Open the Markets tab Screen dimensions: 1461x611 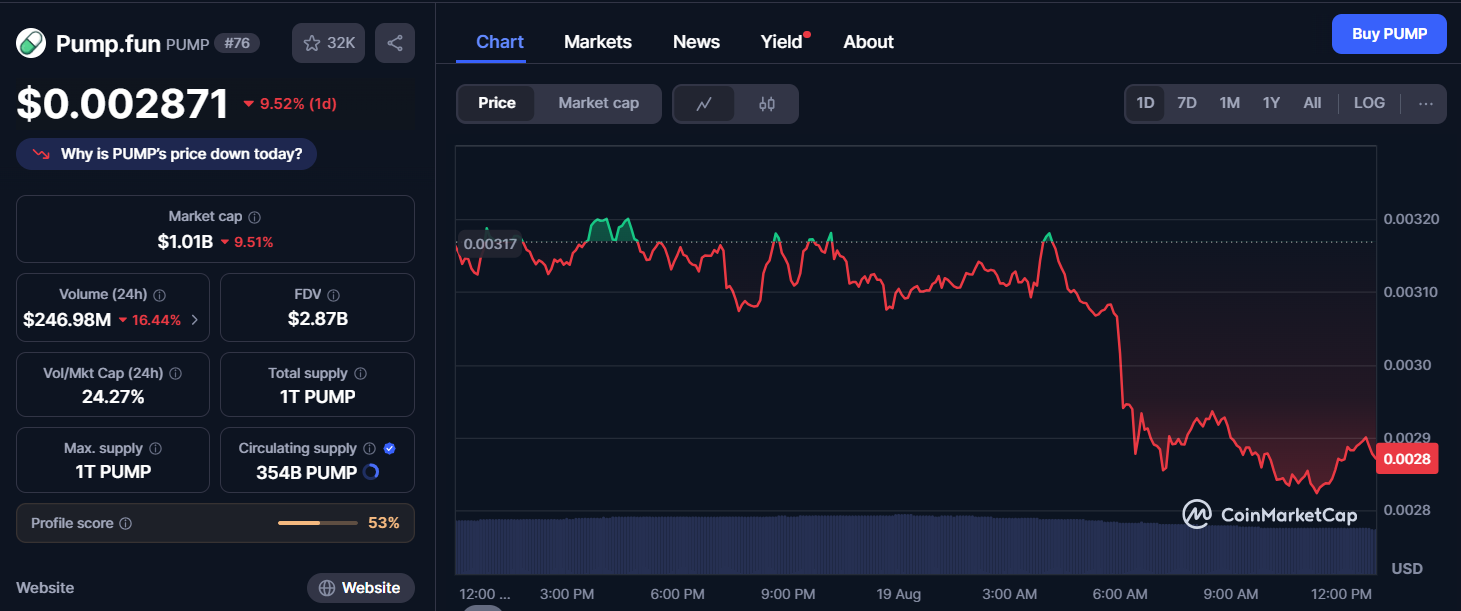point(598,42)
